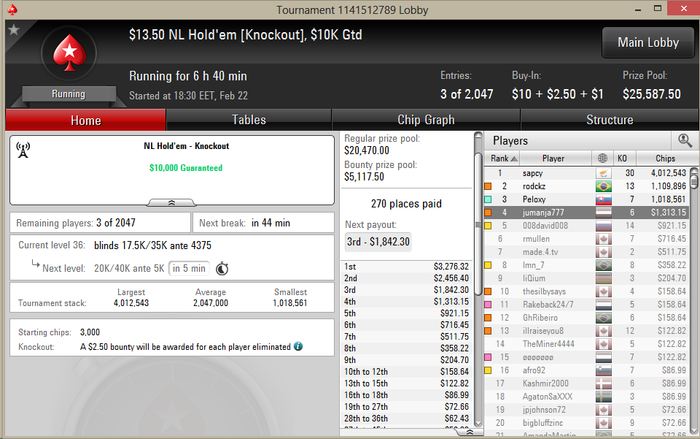Click the orange color tag beside rodckz
This screenshot has width=700, height=439.
488,186
